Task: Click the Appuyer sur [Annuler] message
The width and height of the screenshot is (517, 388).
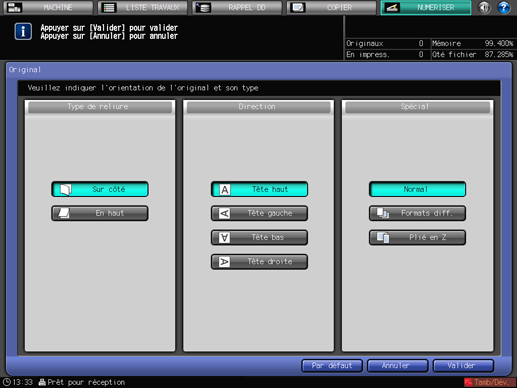Action: coord(109,36)
